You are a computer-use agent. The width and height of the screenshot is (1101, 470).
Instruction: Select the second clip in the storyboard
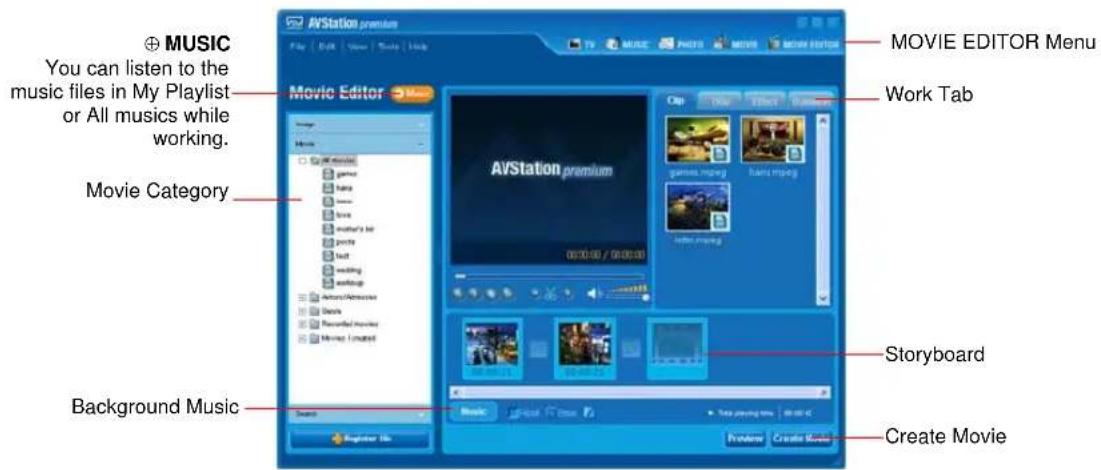[x=584, y=348]
